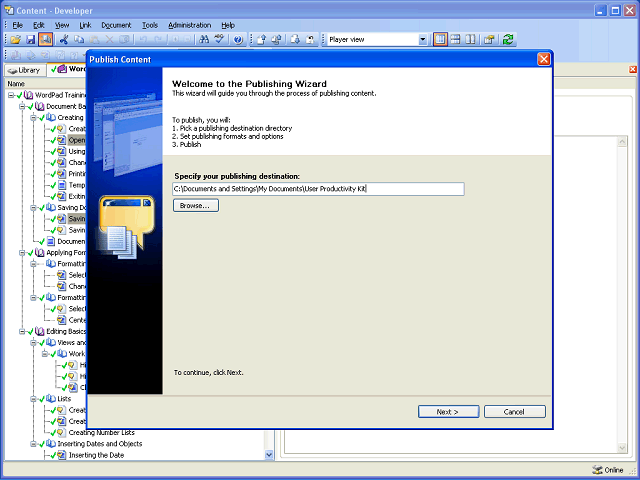This screenshot has width=640, height=480.
Task: Click the Save disk icon
Action: [x=31, y=40]
